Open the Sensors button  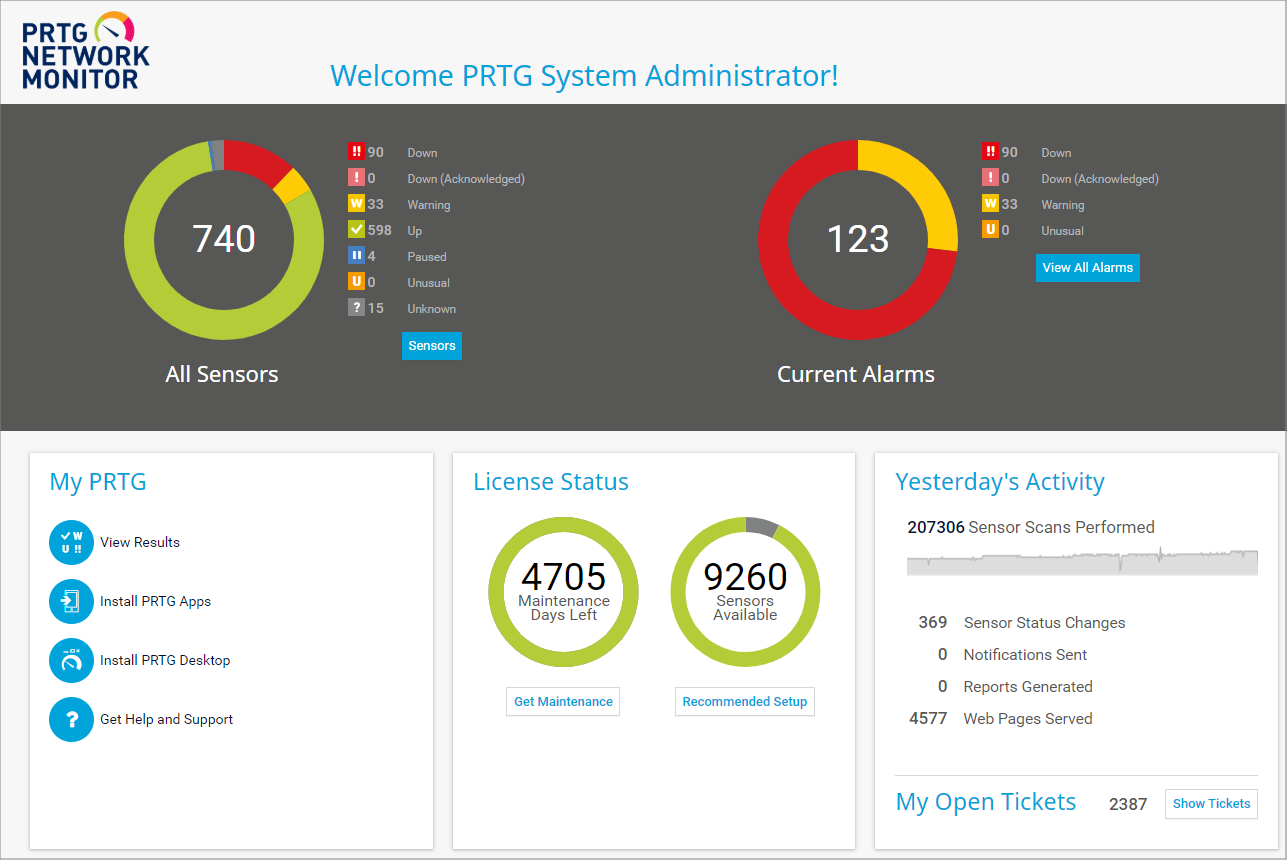(432, 346)
